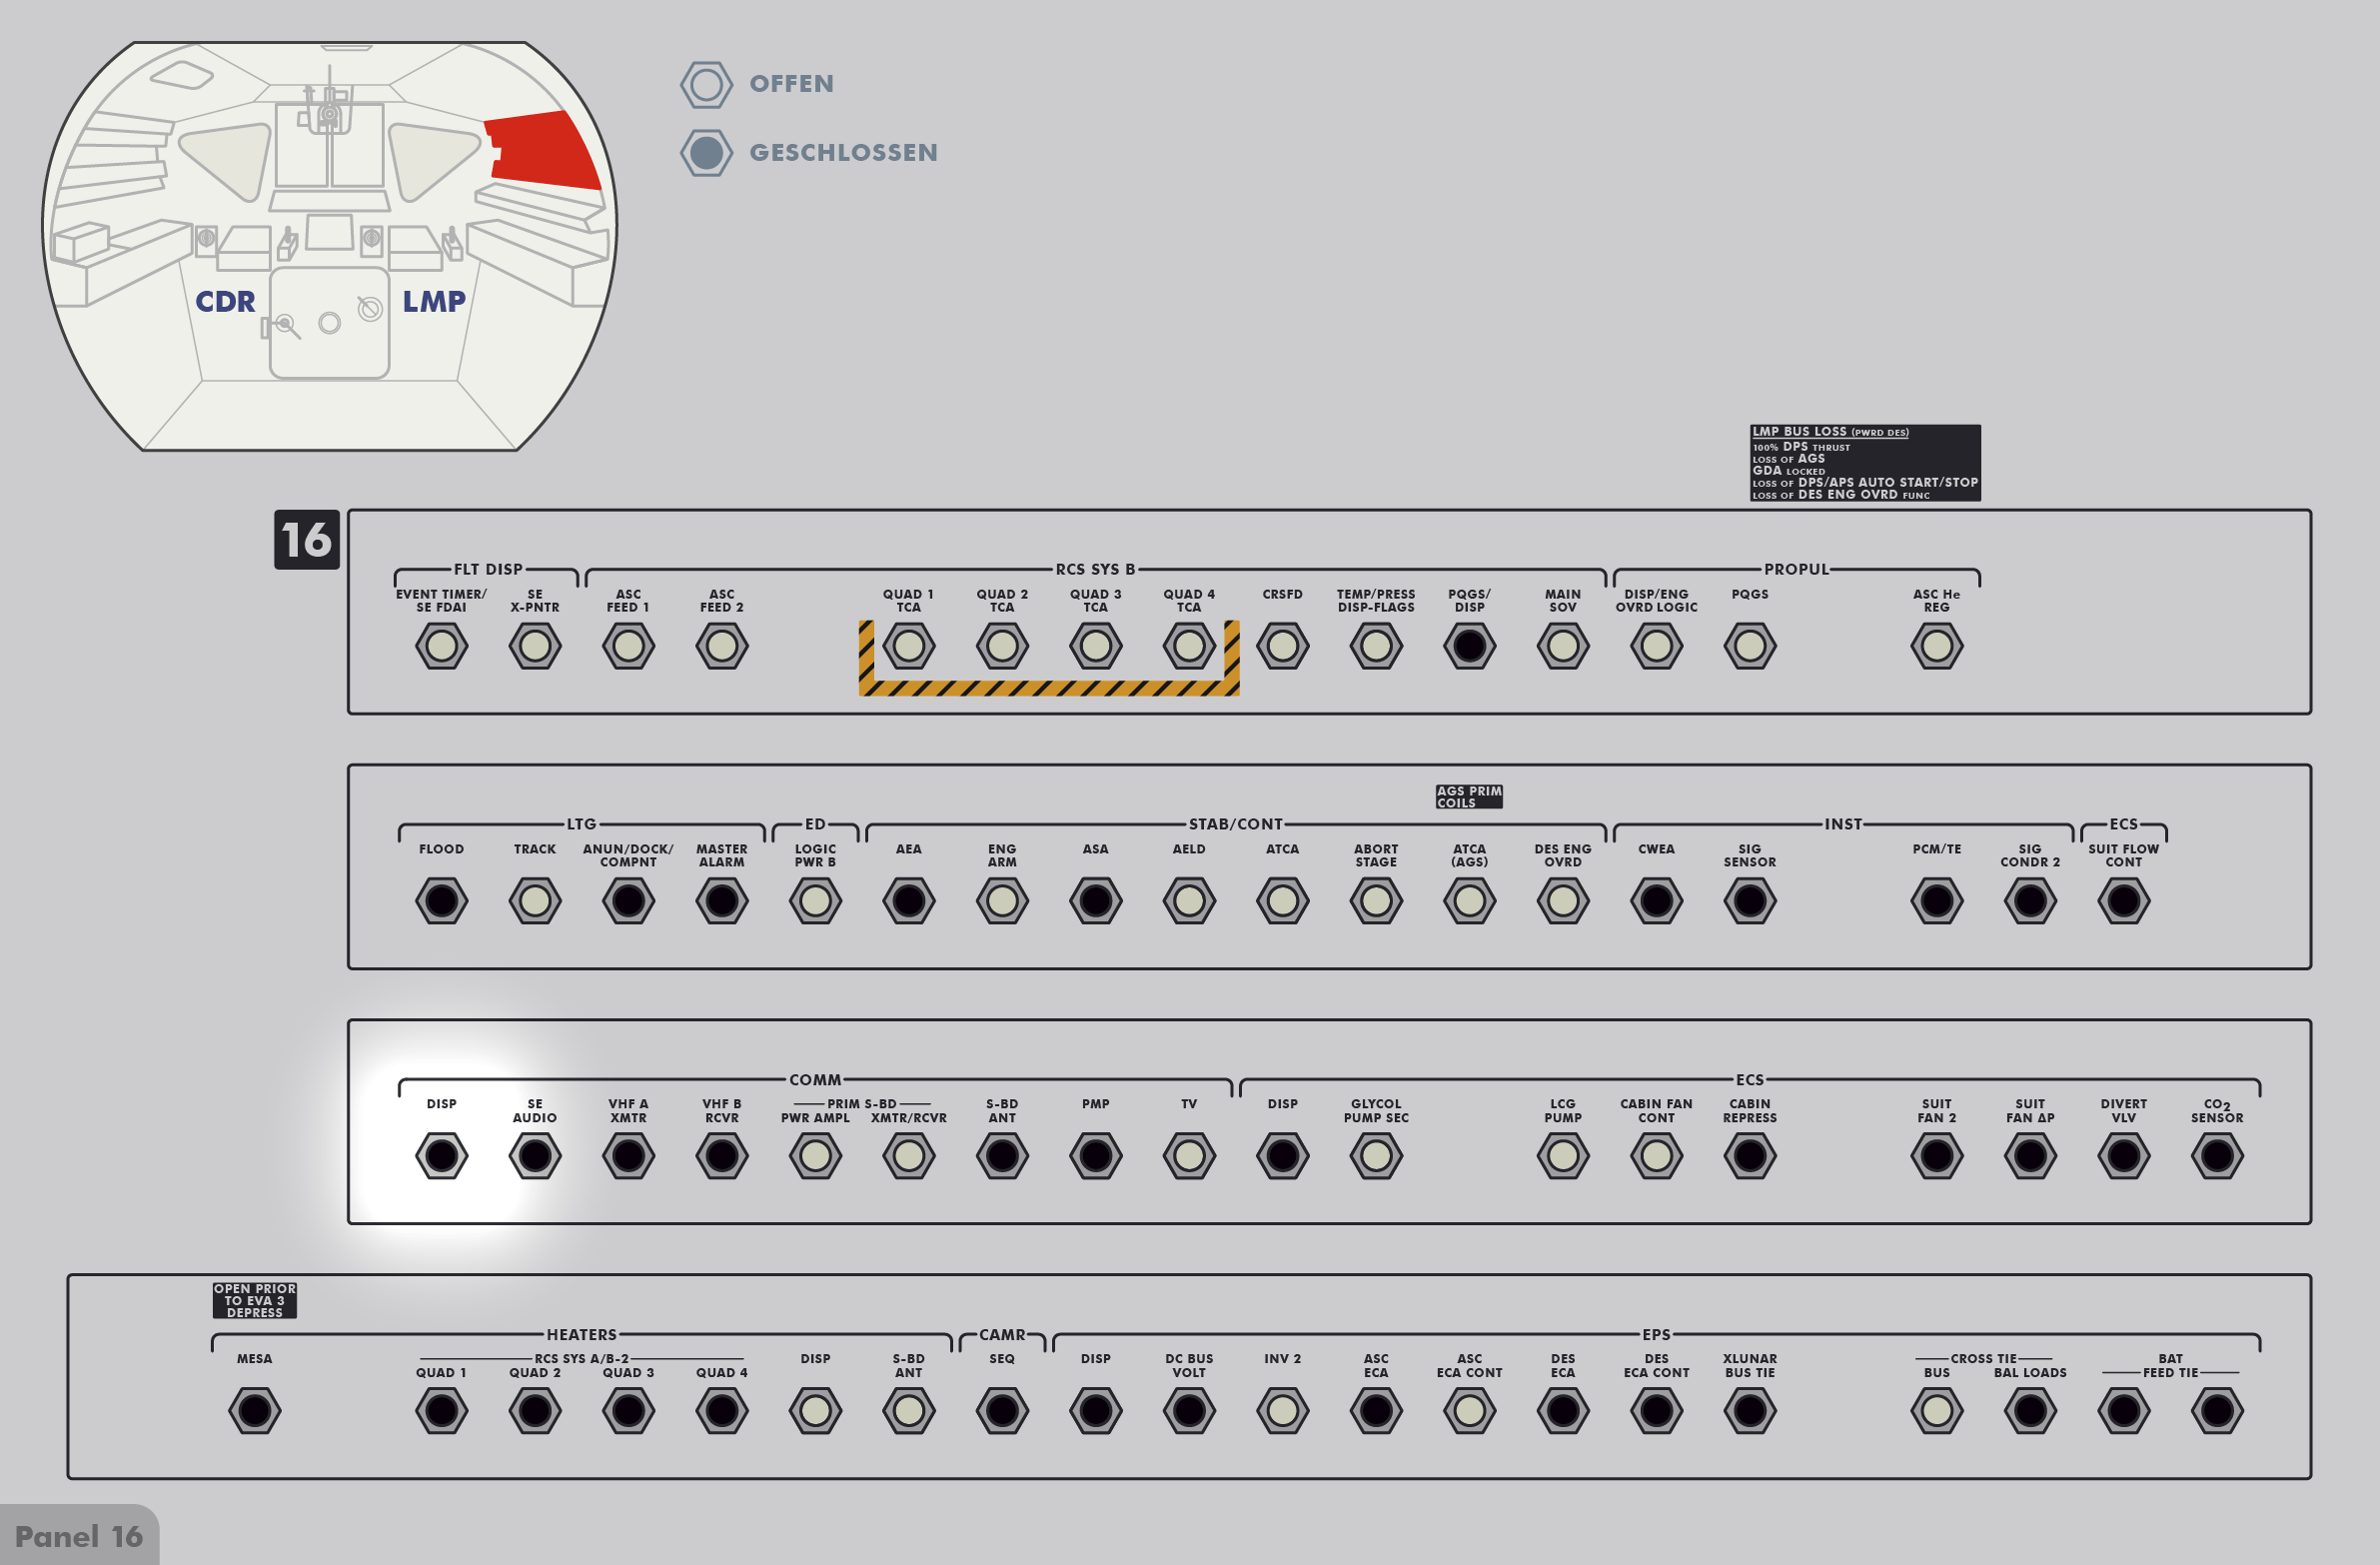The image size is (2380, 1565).
Task: Click the MASTER ALARM breaker
Action: pos(721,901)
